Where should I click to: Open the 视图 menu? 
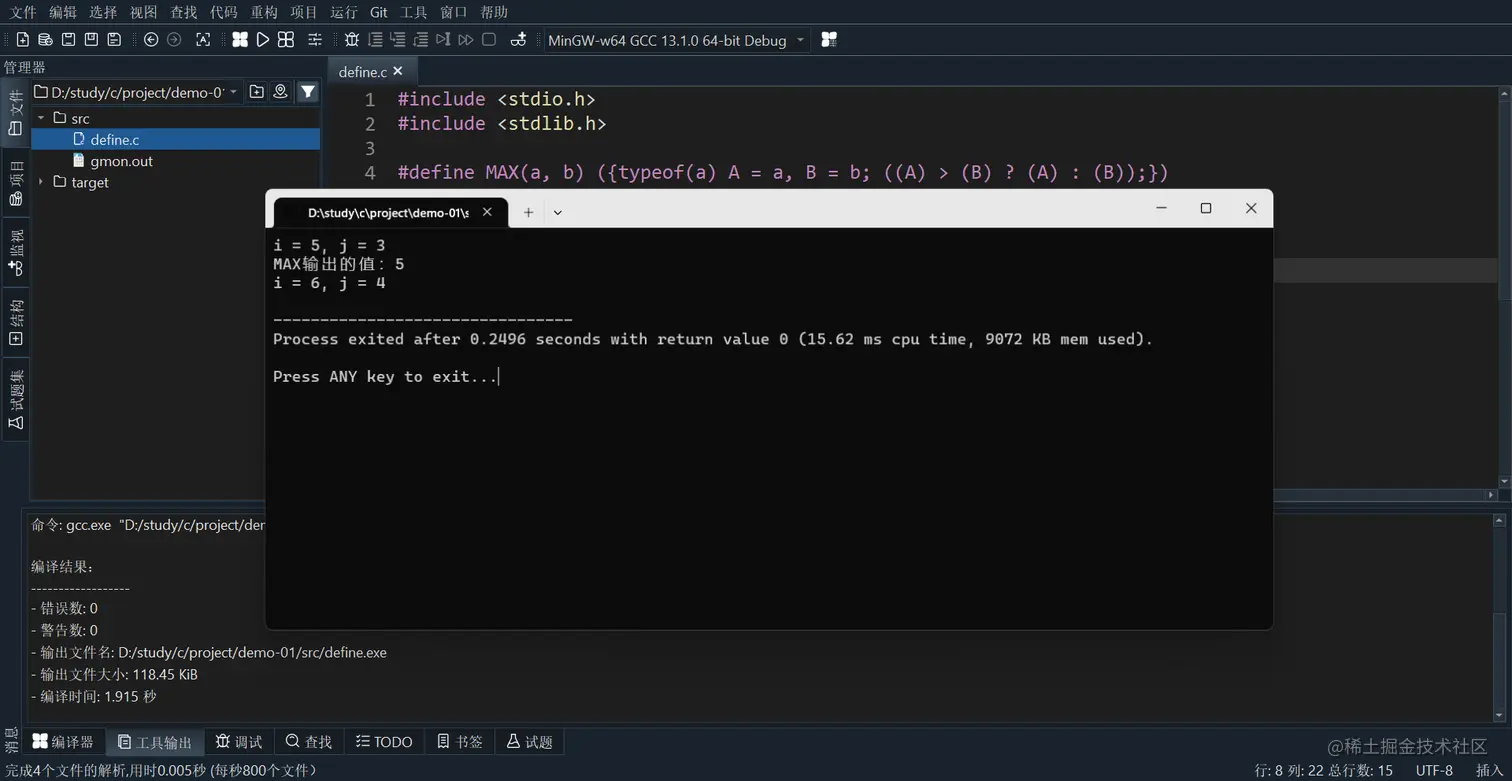pos(144,12)
